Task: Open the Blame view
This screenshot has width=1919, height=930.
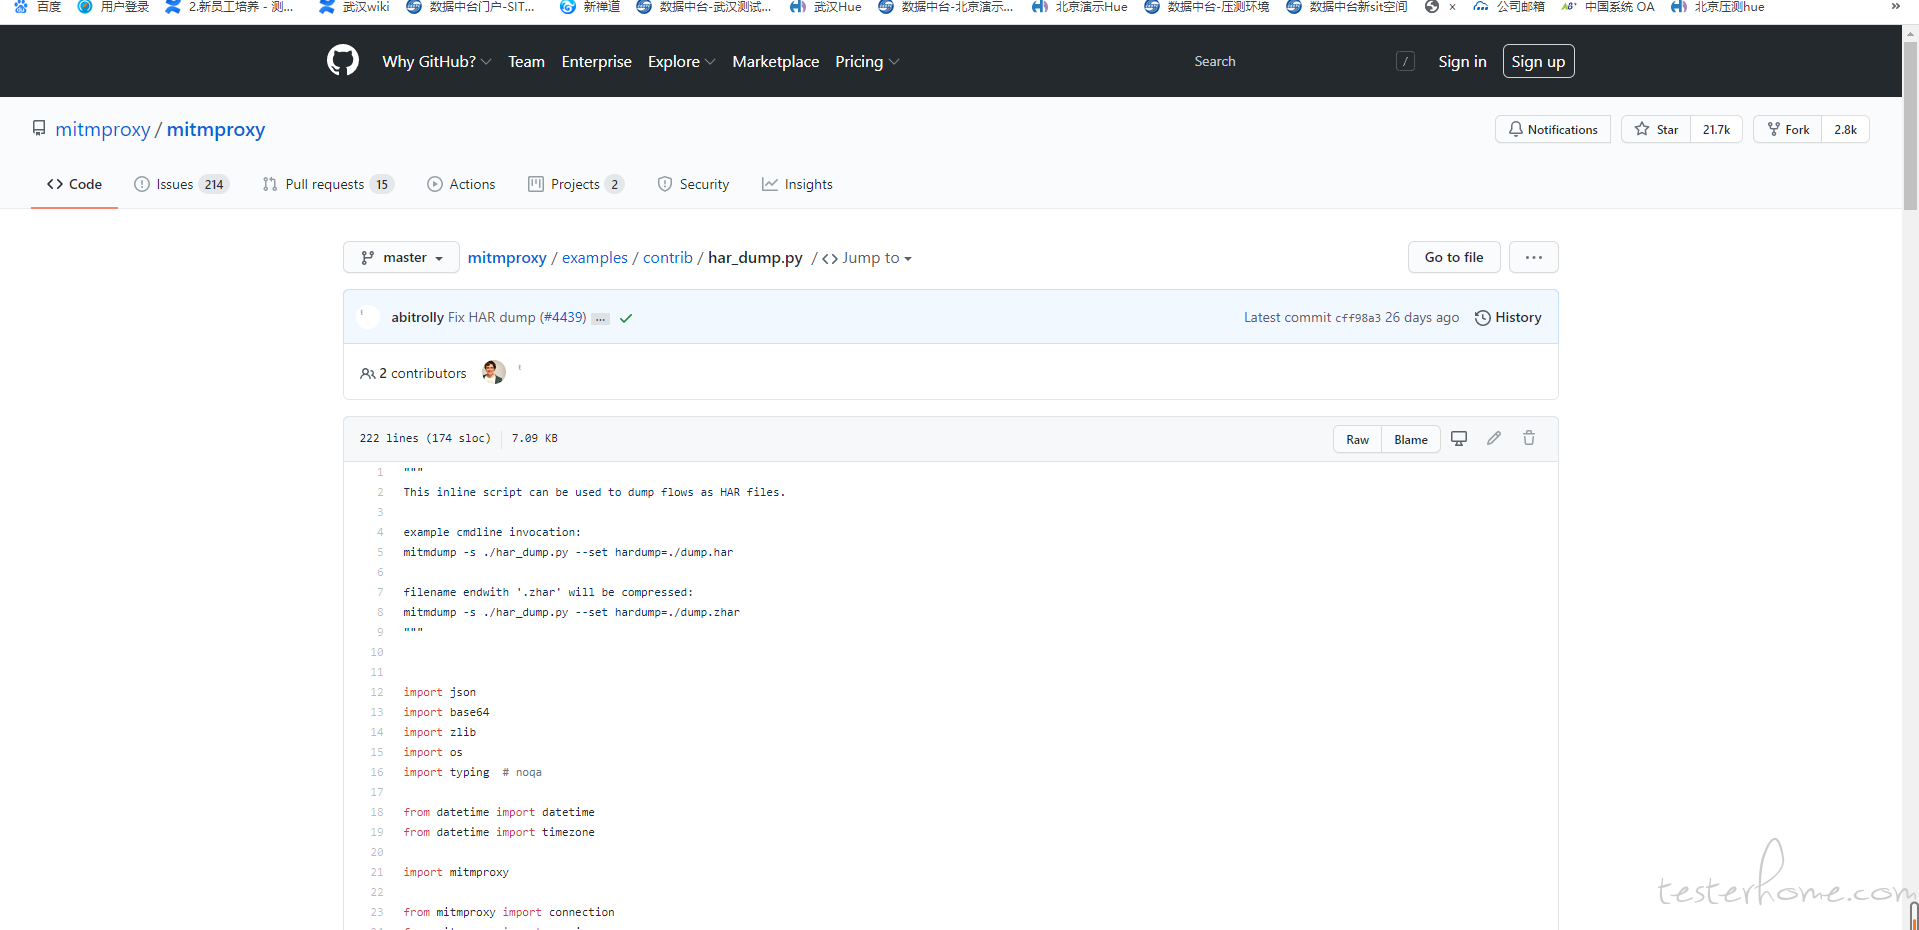Action: [1411, 439]
